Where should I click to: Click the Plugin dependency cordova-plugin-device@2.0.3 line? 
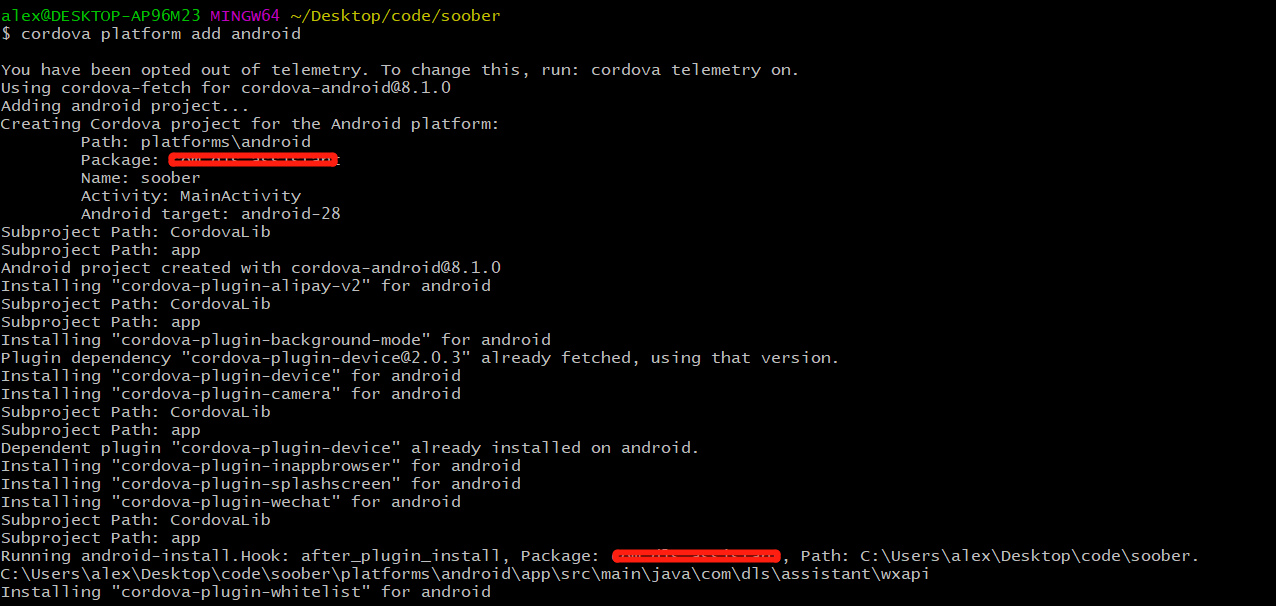coord(420,358)
